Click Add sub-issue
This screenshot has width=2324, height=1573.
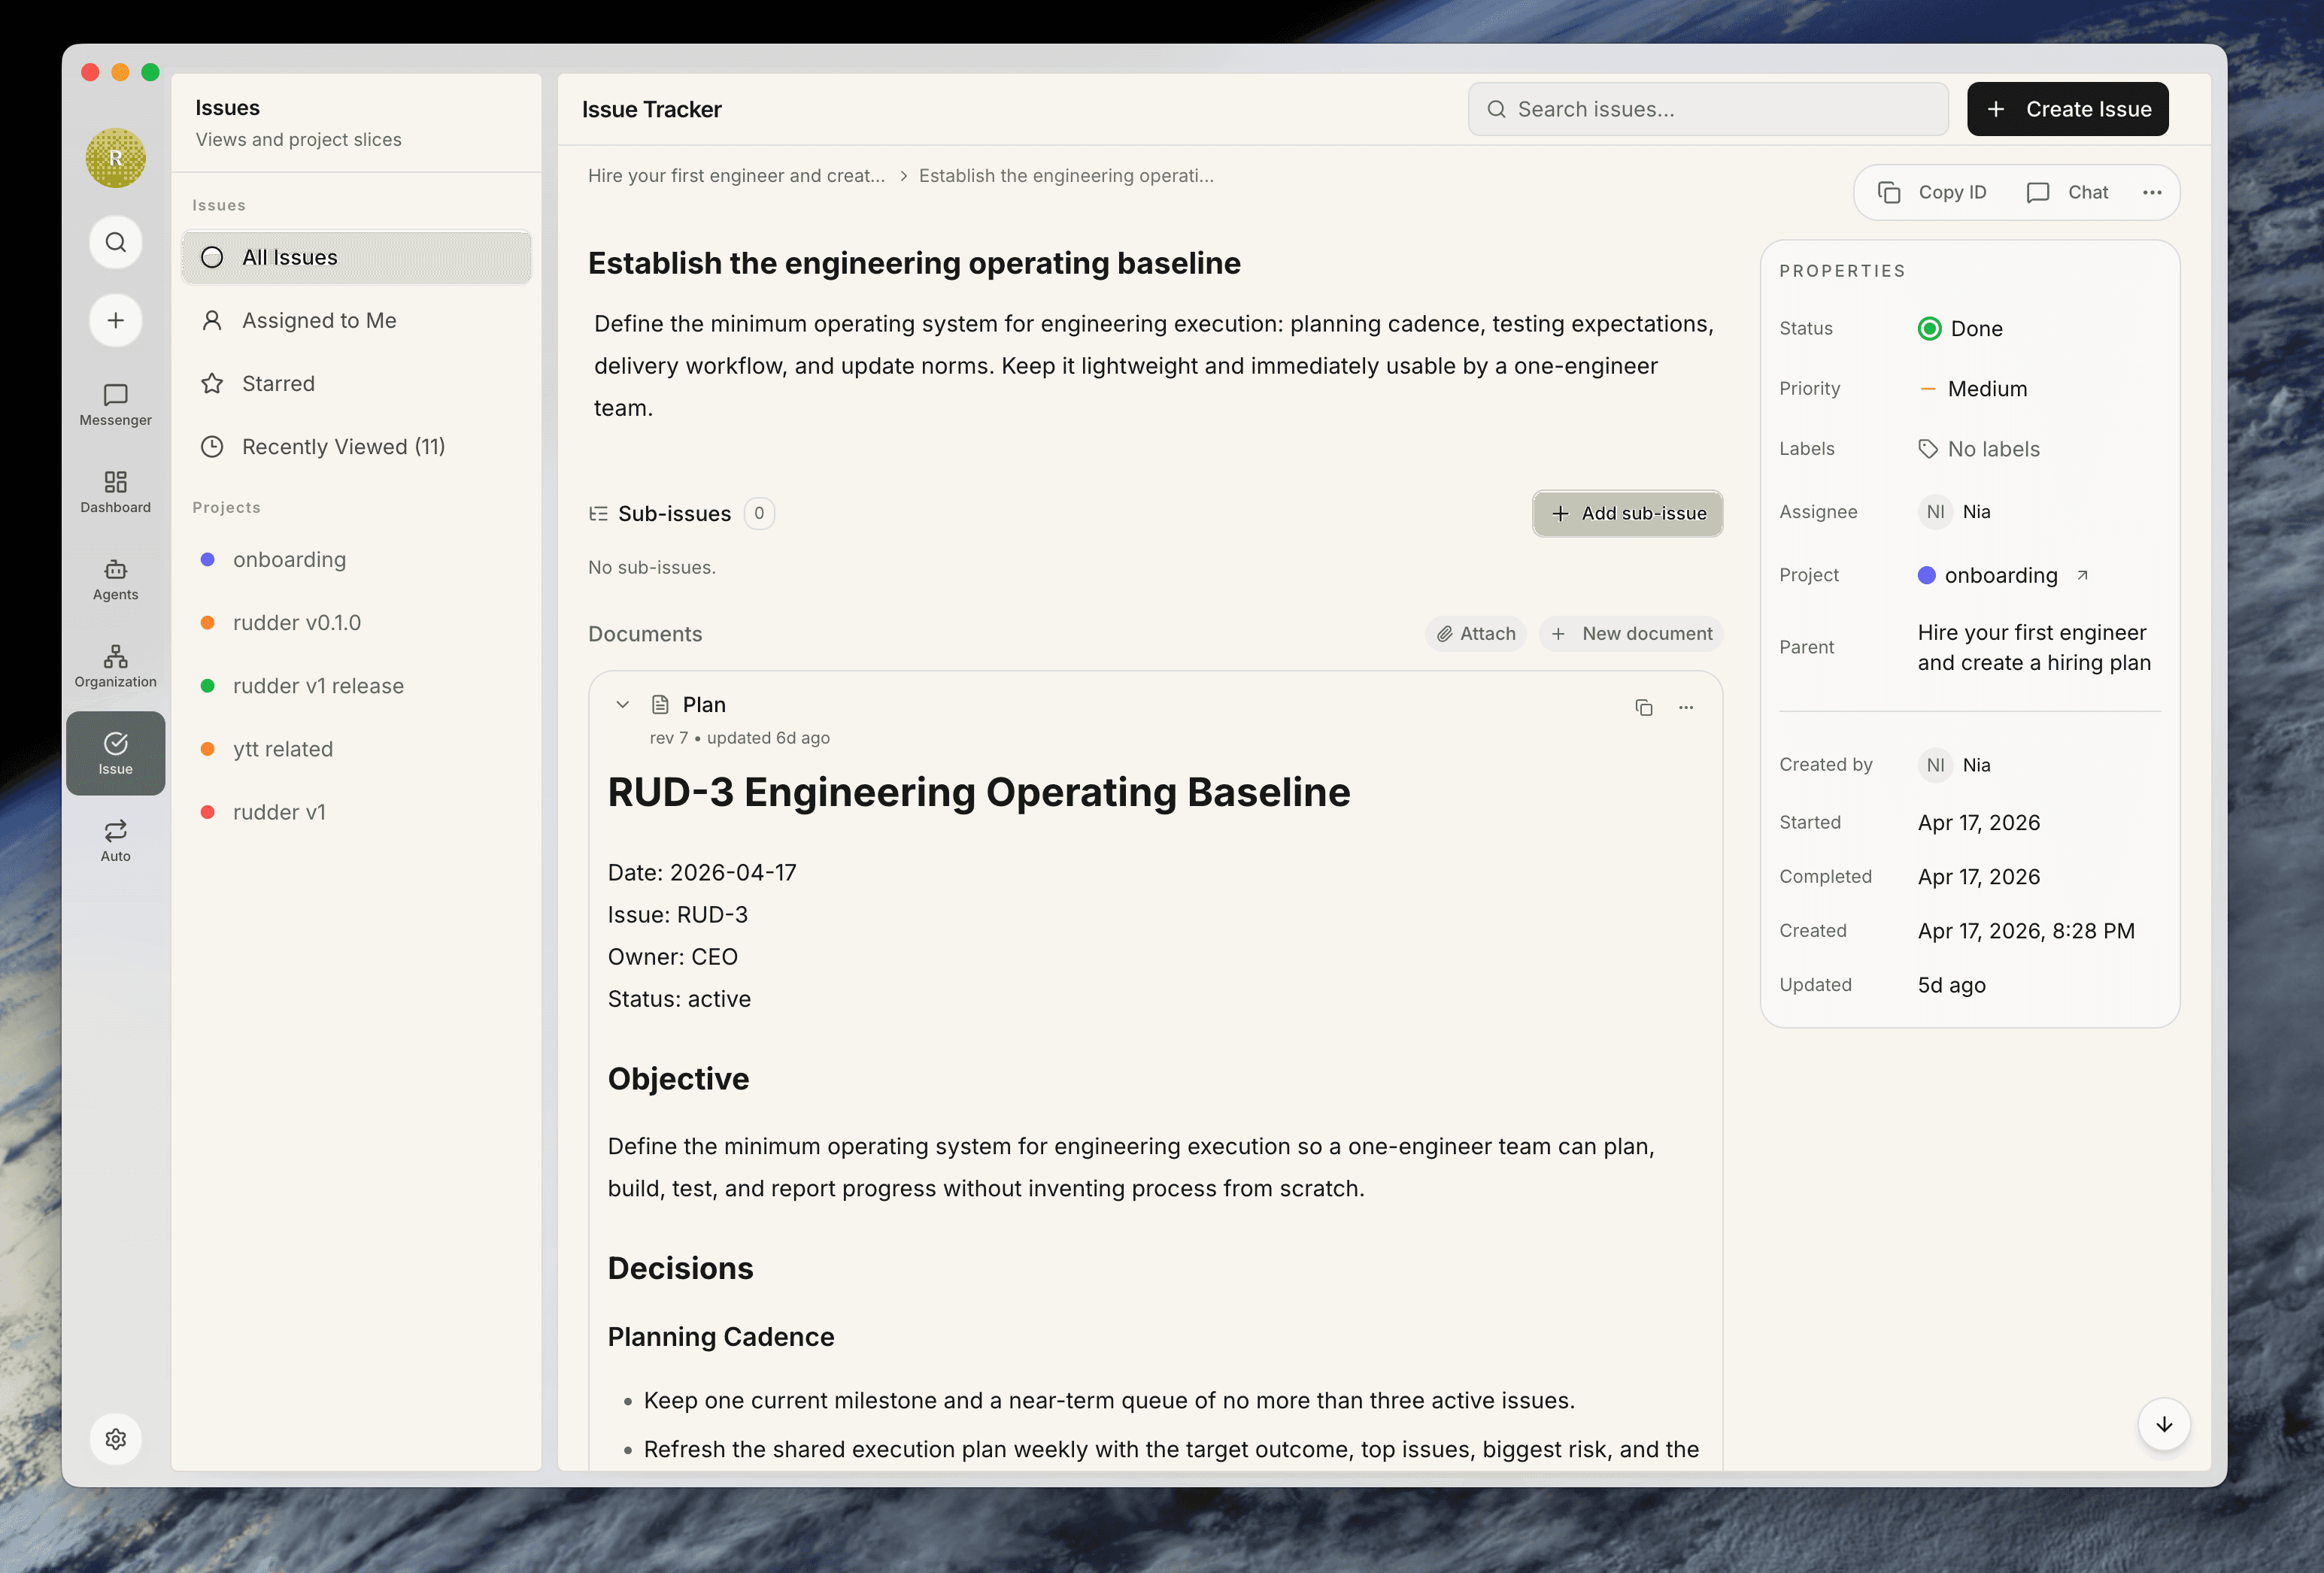1627,513
